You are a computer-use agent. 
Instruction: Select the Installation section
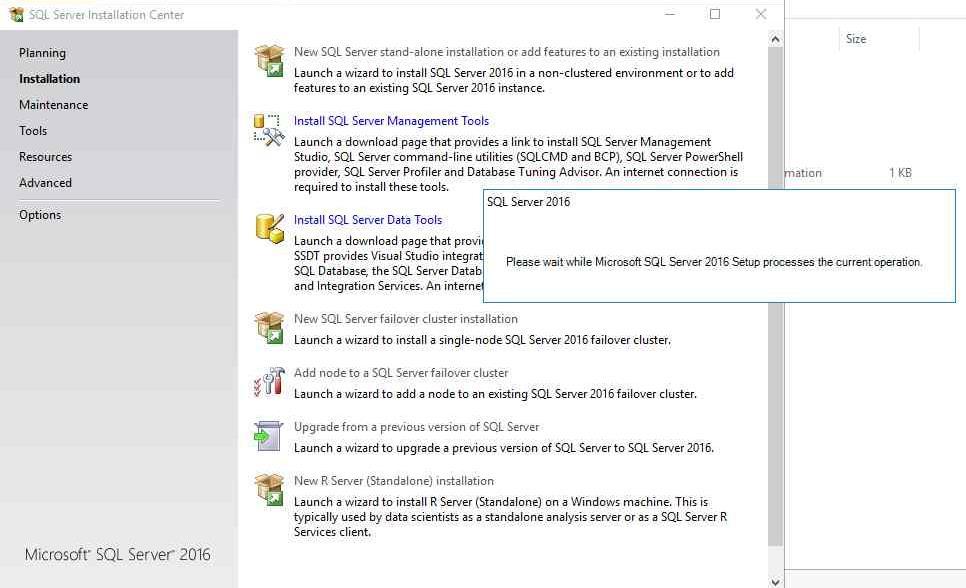(x=49, y=79)
